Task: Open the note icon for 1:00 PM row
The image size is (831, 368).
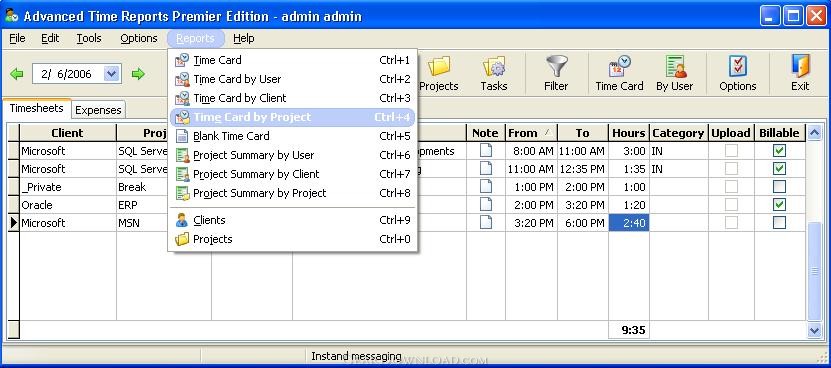Action: coord(485,187)
